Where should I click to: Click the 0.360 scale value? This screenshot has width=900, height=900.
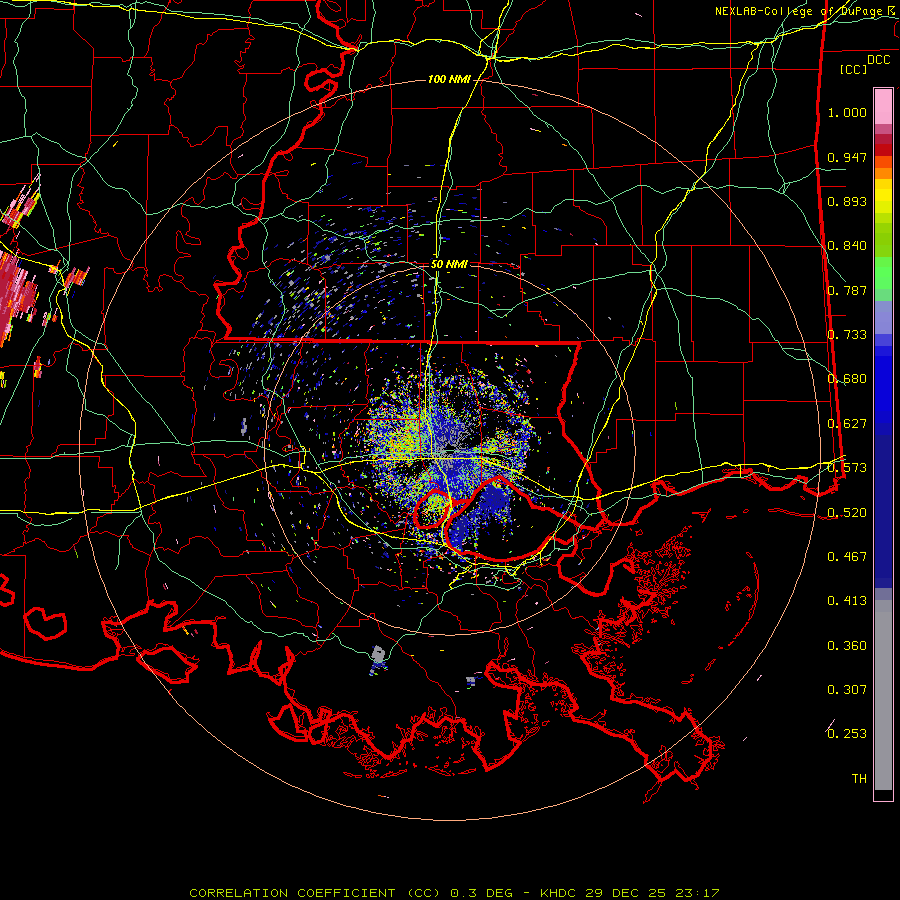(847, 646)
